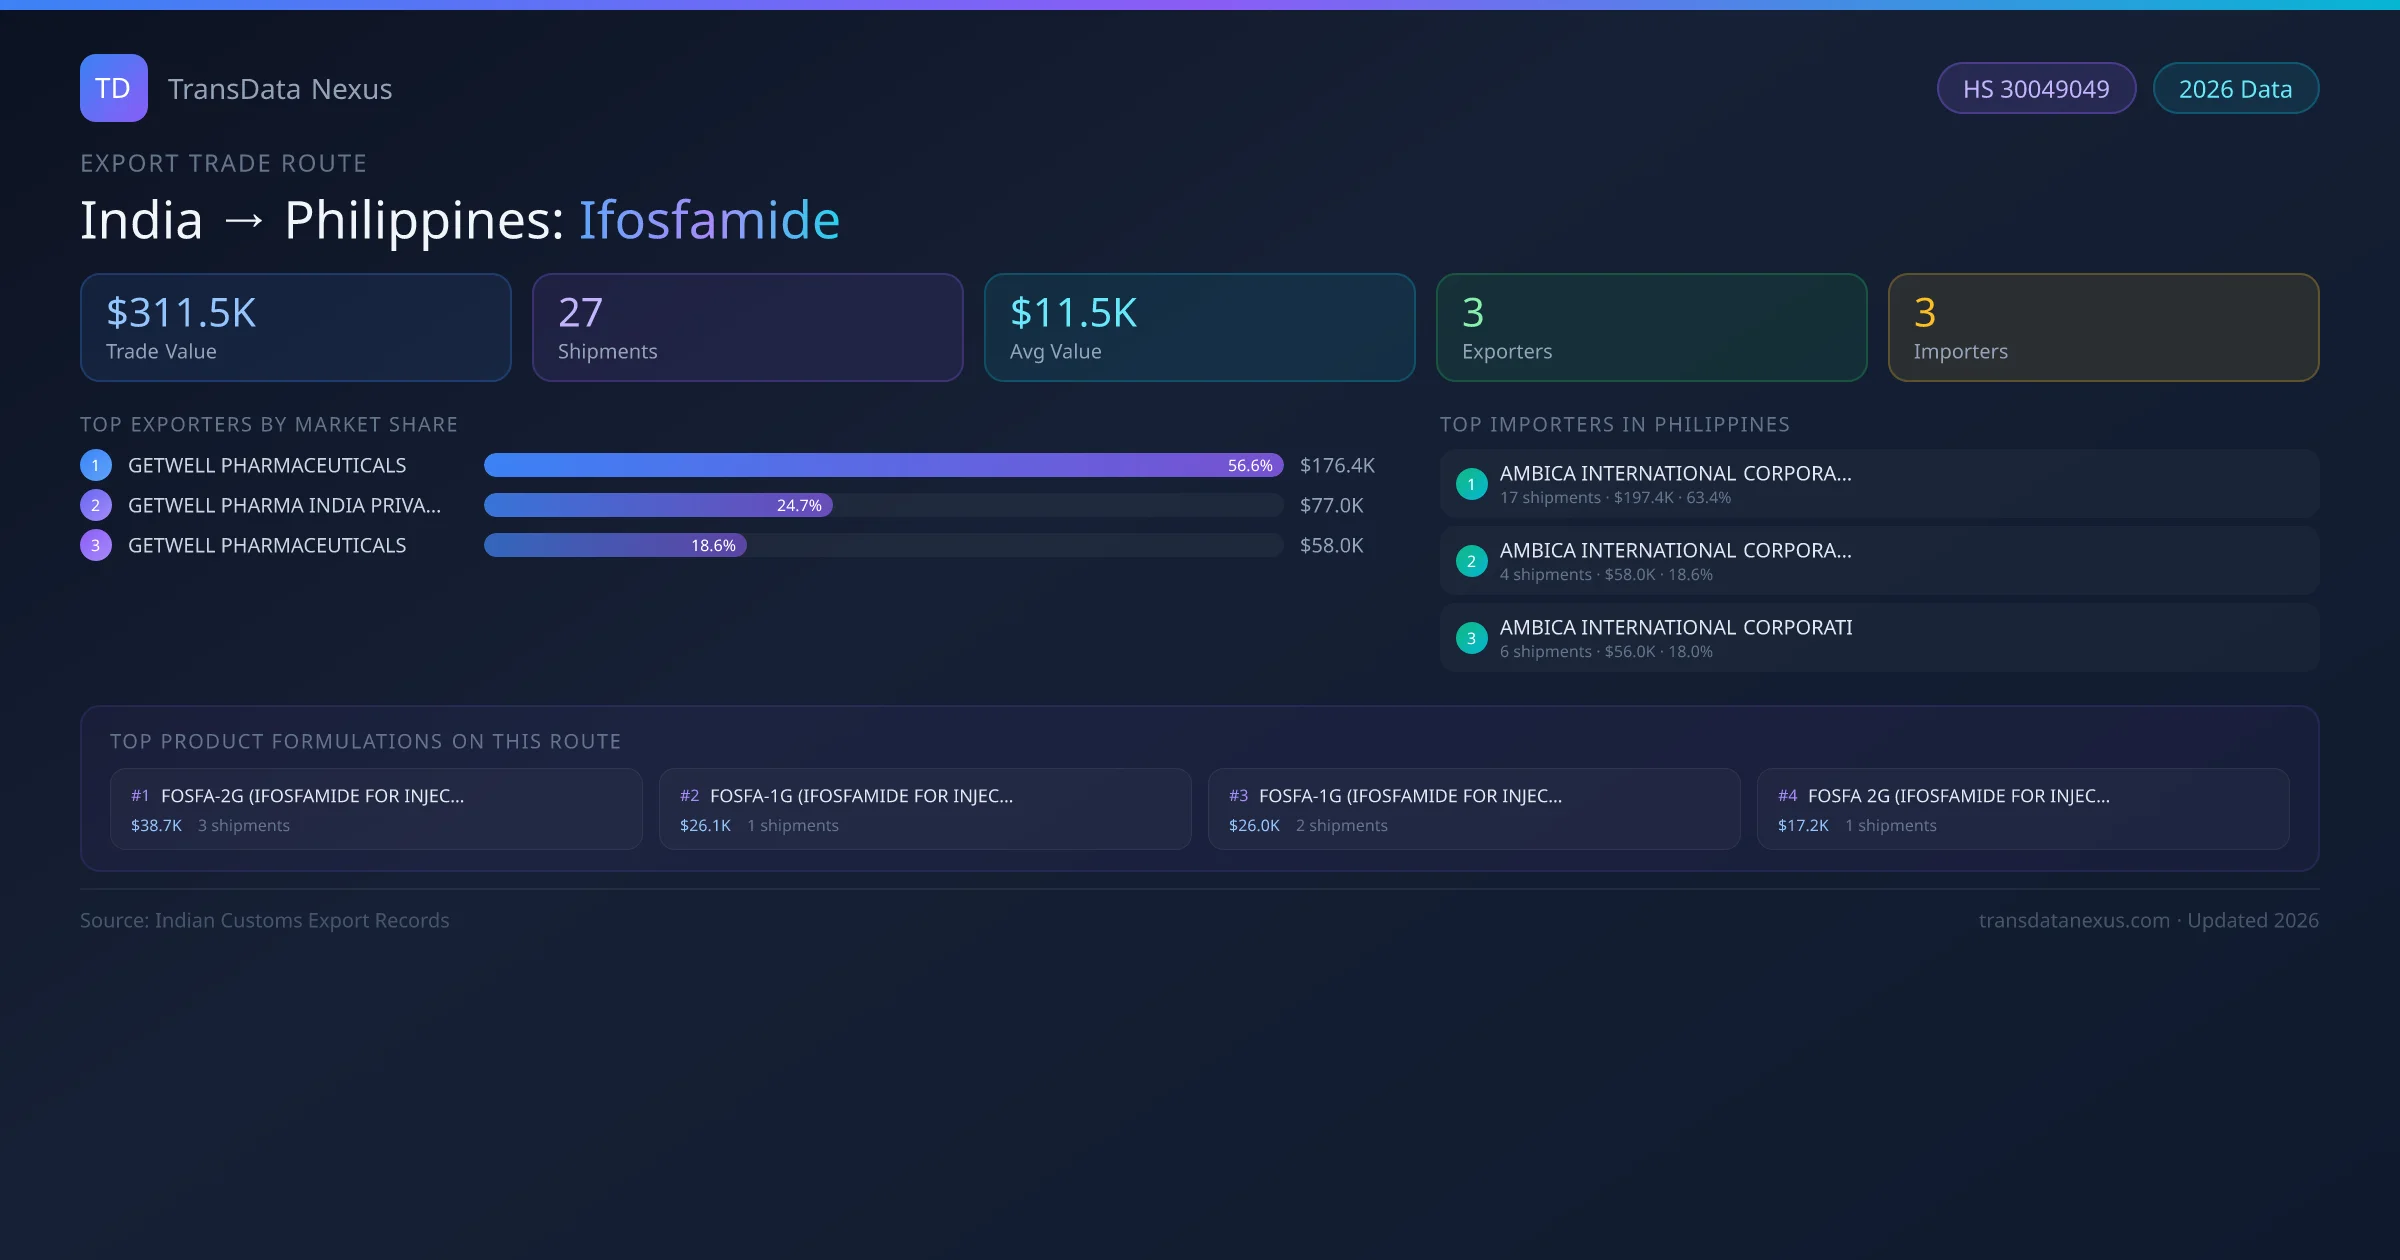Click the blue rank 1 exporter badge

[96, 465]
